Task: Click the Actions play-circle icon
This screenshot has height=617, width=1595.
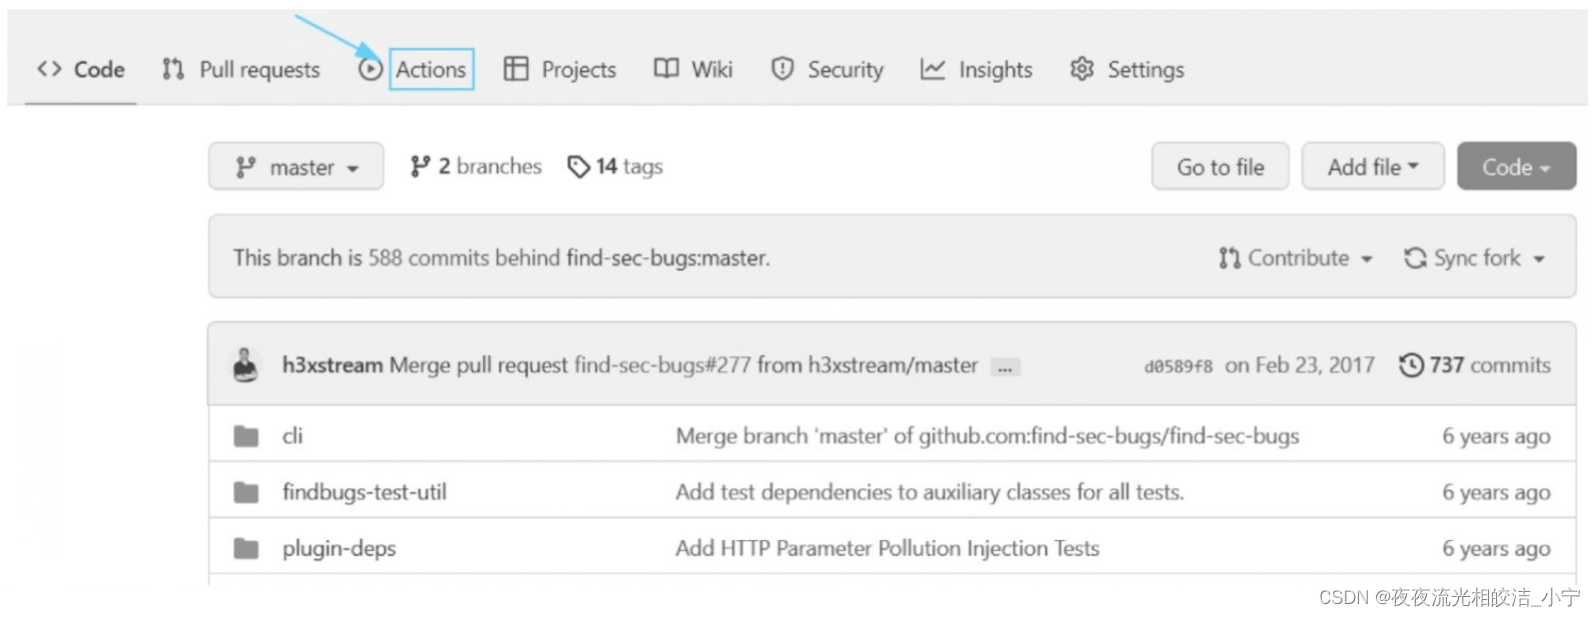Action: click(371, 69)
